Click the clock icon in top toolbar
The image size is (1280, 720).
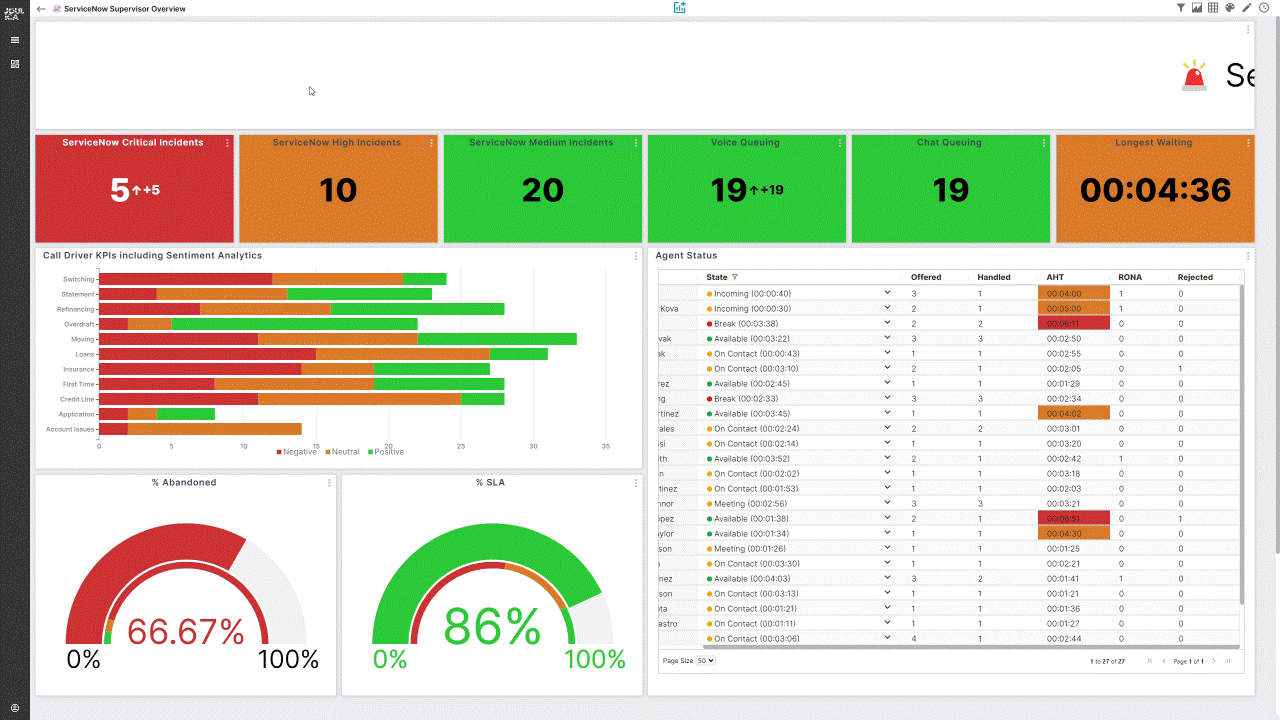click(x=1263, y=8)
